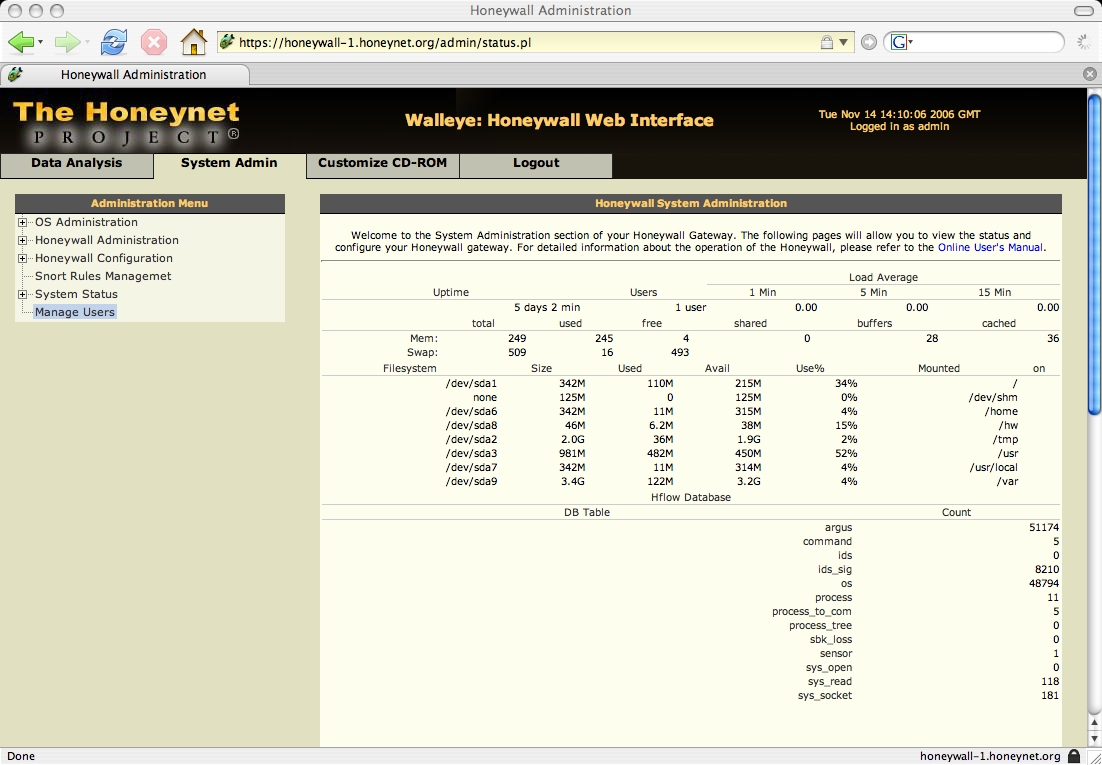This screenshot has width=1102, height=765.
Task: Reload the page with the refresh icon
Action: (x=114, y=42)
